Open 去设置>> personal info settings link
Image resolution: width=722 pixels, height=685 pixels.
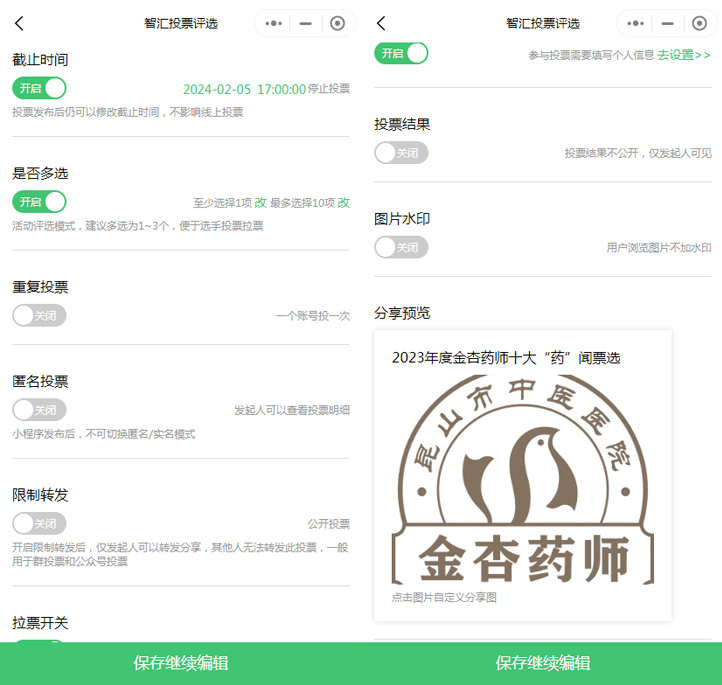coord(683,55)
